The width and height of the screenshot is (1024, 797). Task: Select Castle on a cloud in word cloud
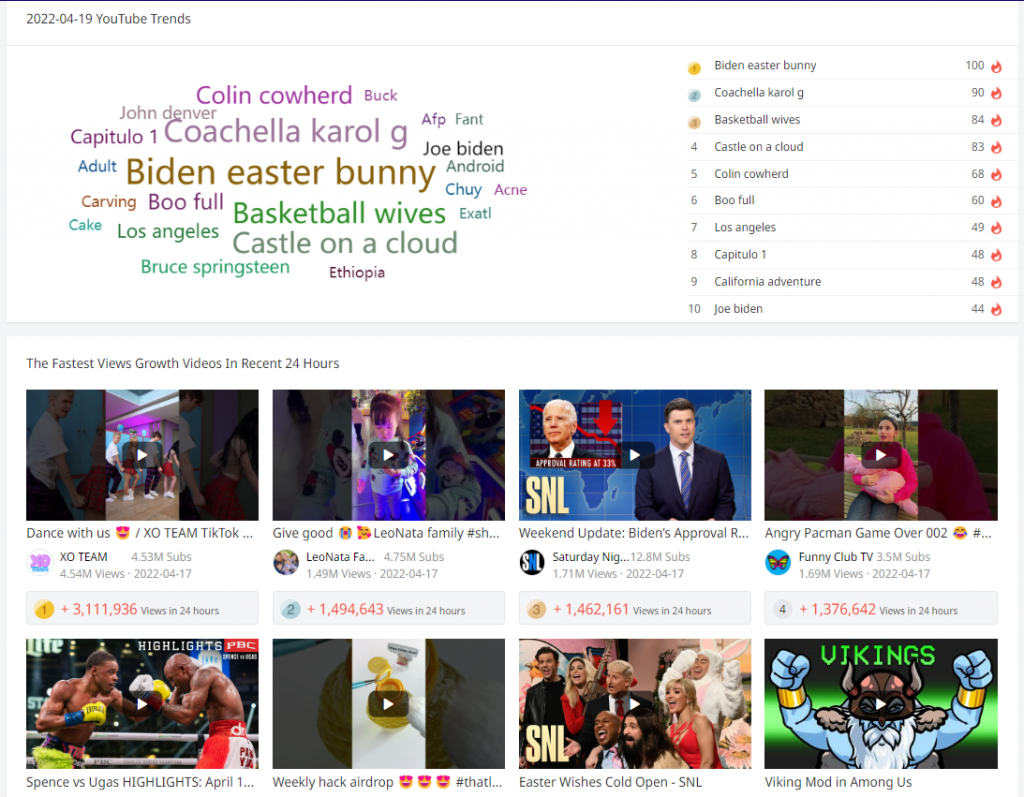point(345,243)
